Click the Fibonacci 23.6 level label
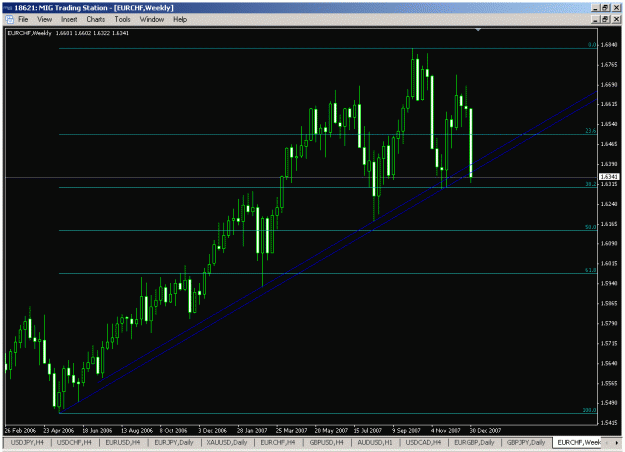Screen dimensions: 625x452 [591, 131]
